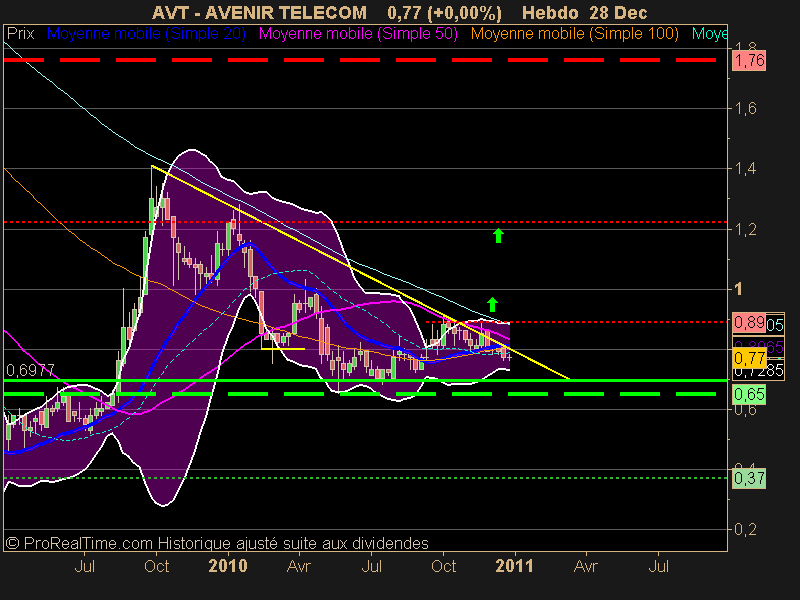Viewport: 800px width, 600px height.
Task: Click the Oct axis label preceding 2010
Action: coord(157,566)
